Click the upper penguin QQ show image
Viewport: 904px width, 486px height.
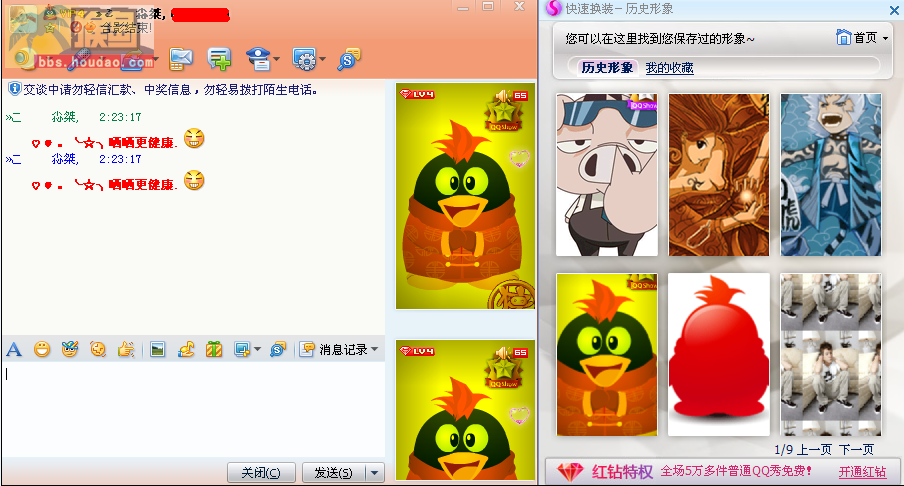point(465,196)
